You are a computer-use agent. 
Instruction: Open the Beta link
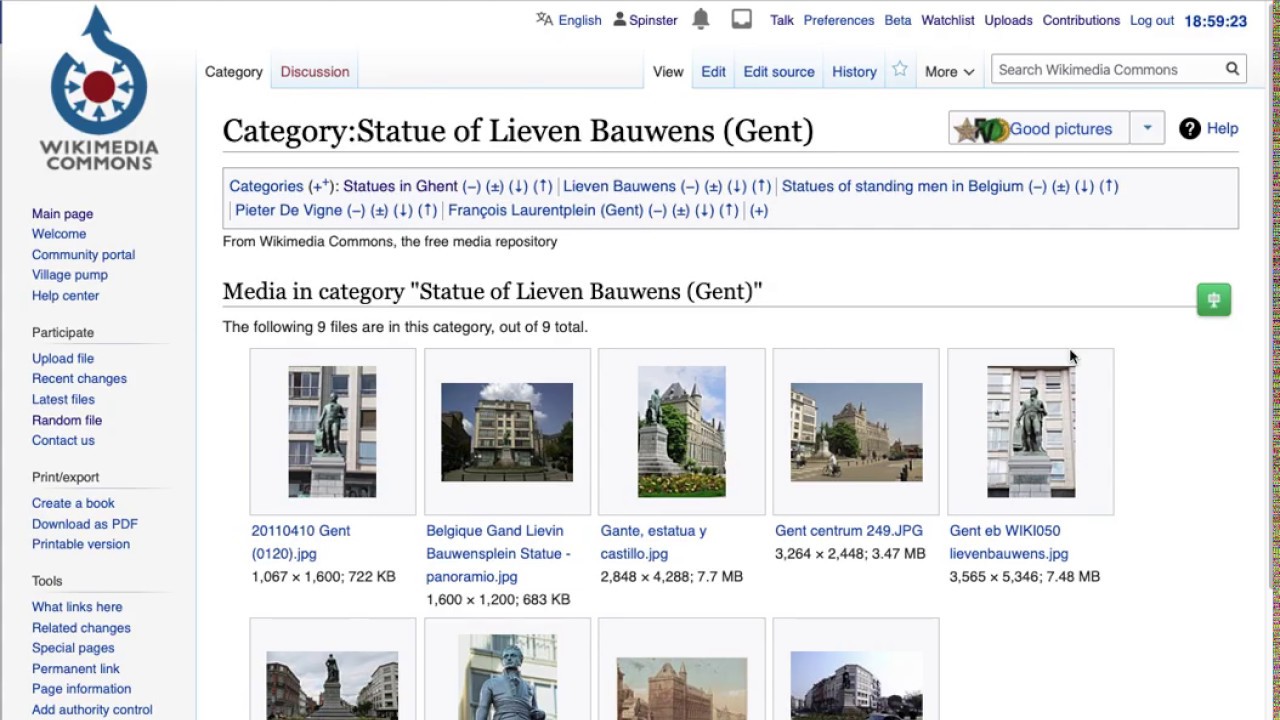point(898,20)
